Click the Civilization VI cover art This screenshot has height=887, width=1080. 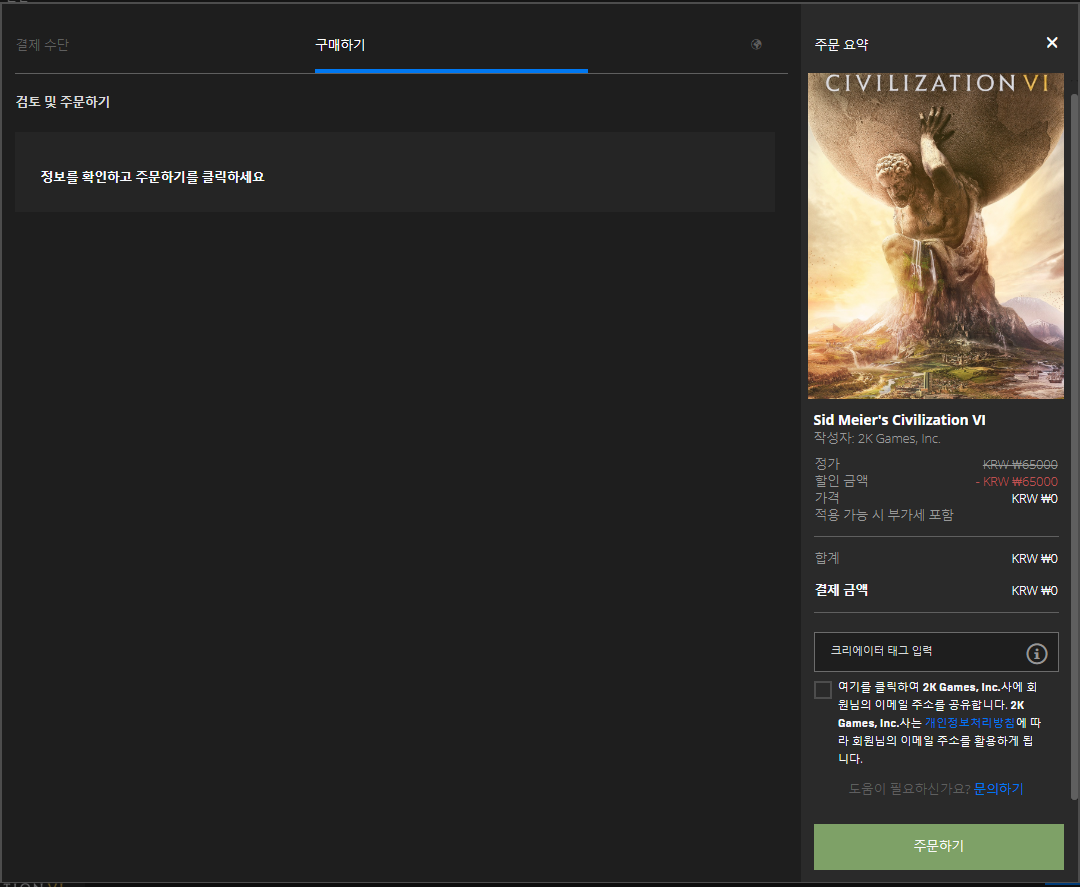coord(935,236)
